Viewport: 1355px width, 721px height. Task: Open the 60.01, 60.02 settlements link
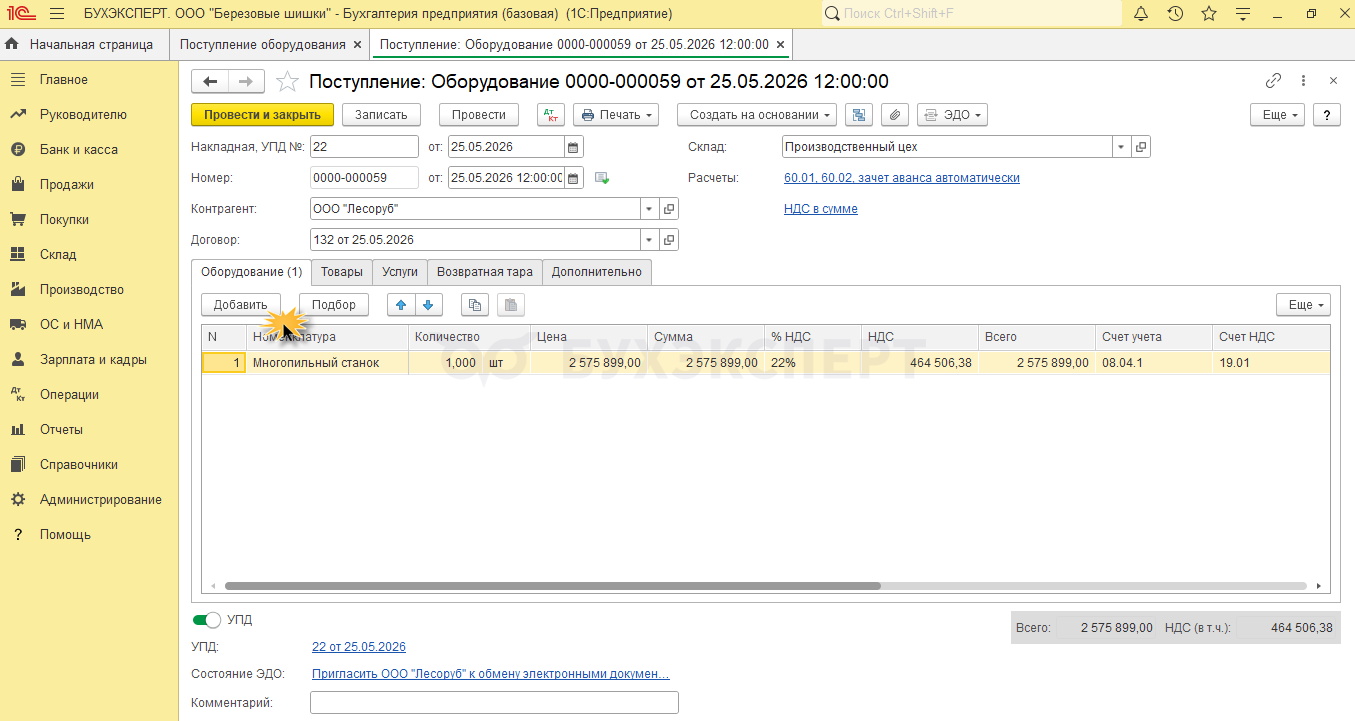tap(902, 178)
